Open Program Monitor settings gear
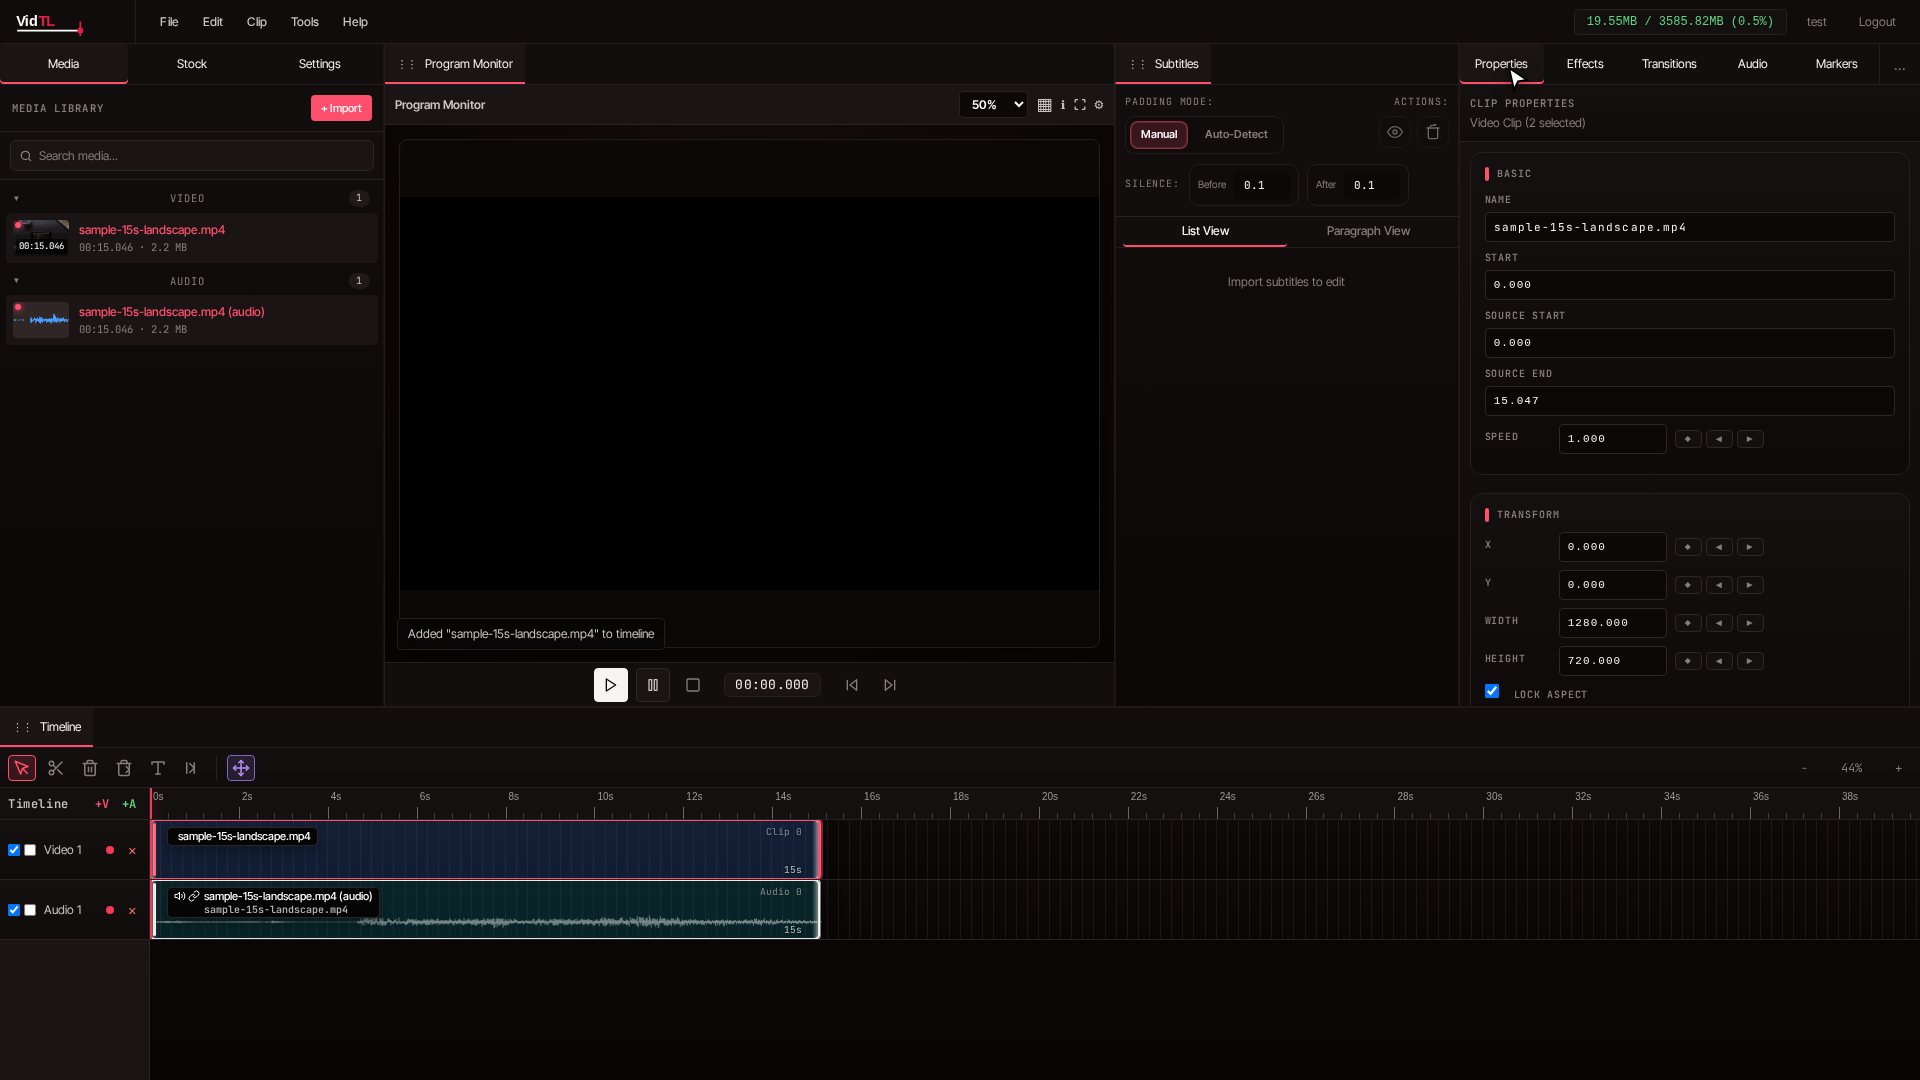This screenshot has height=1080, width=1920. pos(1099,105)
